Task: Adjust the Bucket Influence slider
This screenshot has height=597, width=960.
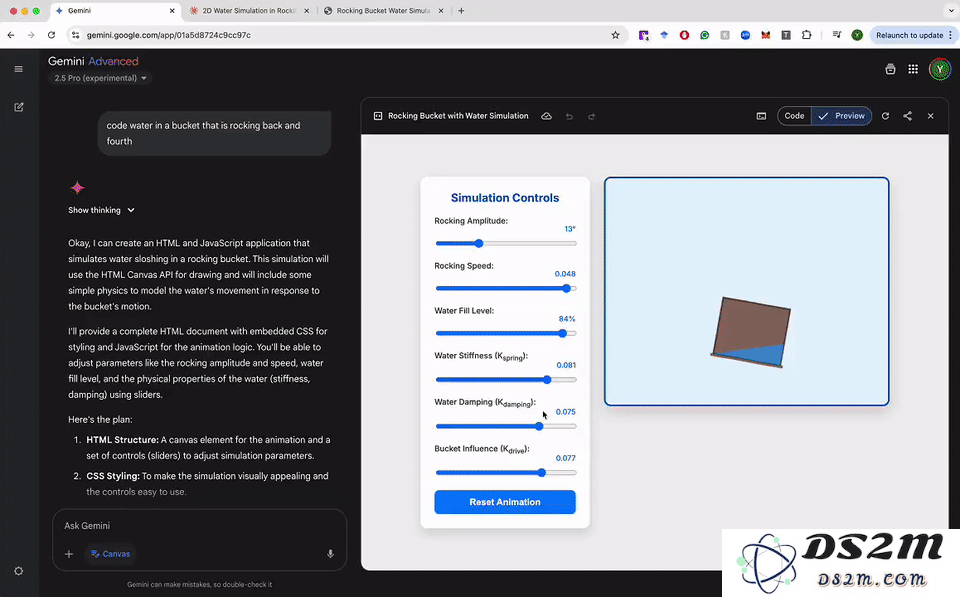Action: coord(506,473)
